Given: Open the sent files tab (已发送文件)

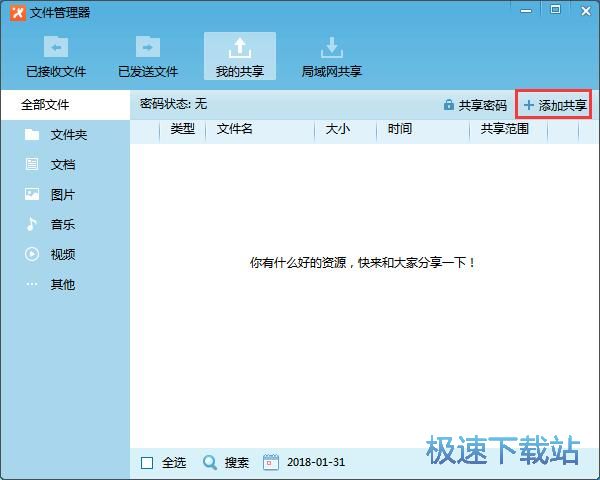Looking at the screenshot, I should [148, 56].
